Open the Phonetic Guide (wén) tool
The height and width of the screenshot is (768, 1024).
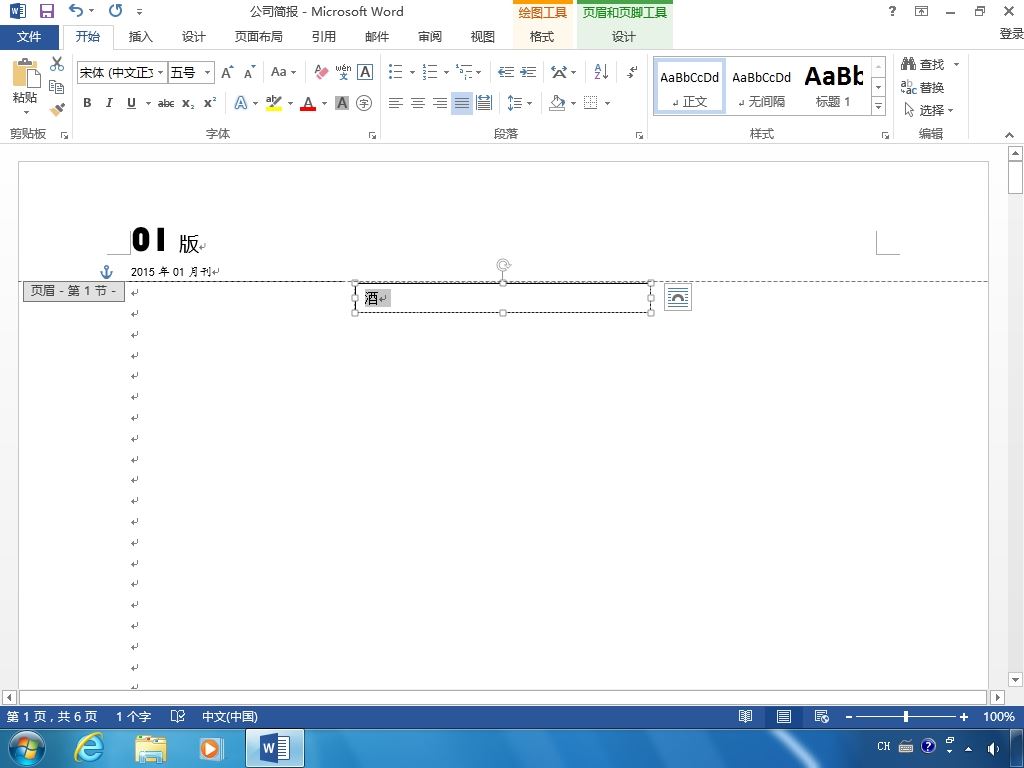click(343, 72)
